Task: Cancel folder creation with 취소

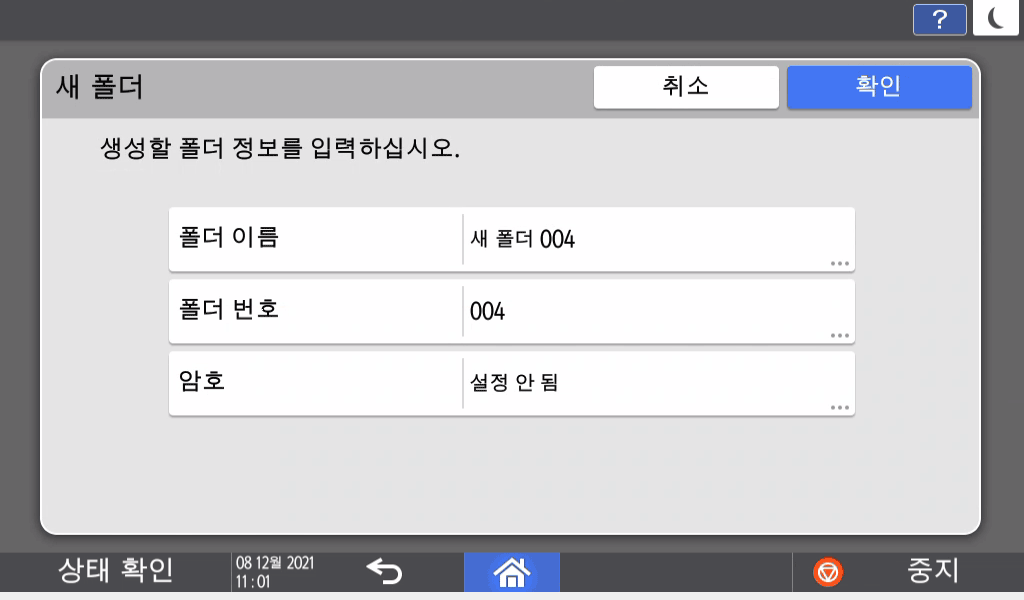Action: (x=686, y=87)
